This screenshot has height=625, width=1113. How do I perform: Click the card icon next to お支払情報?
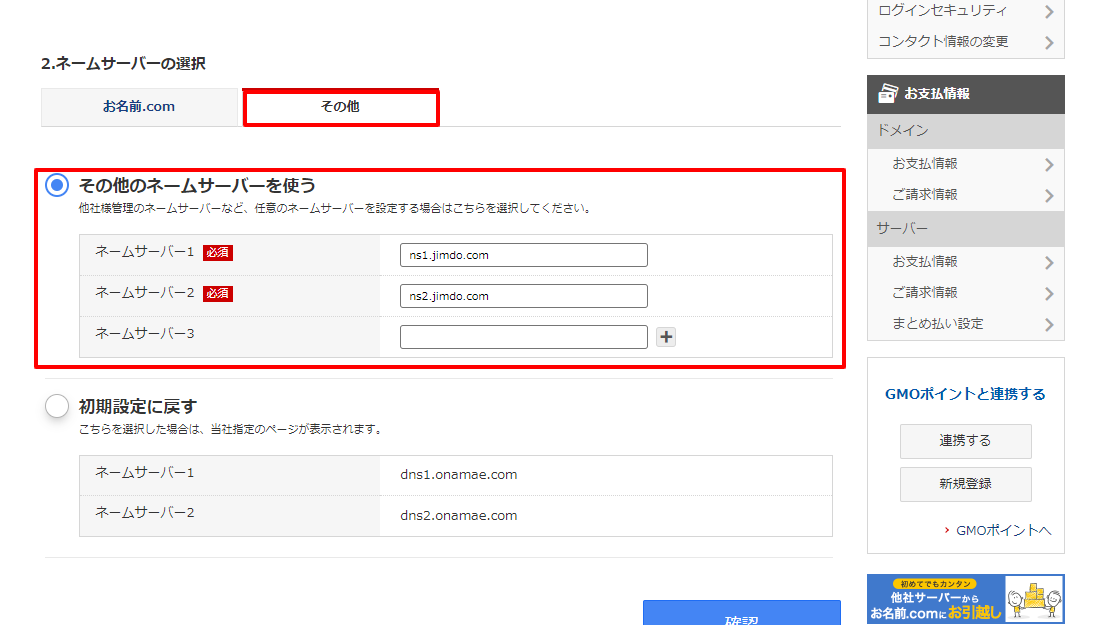(x=887, y=94)
